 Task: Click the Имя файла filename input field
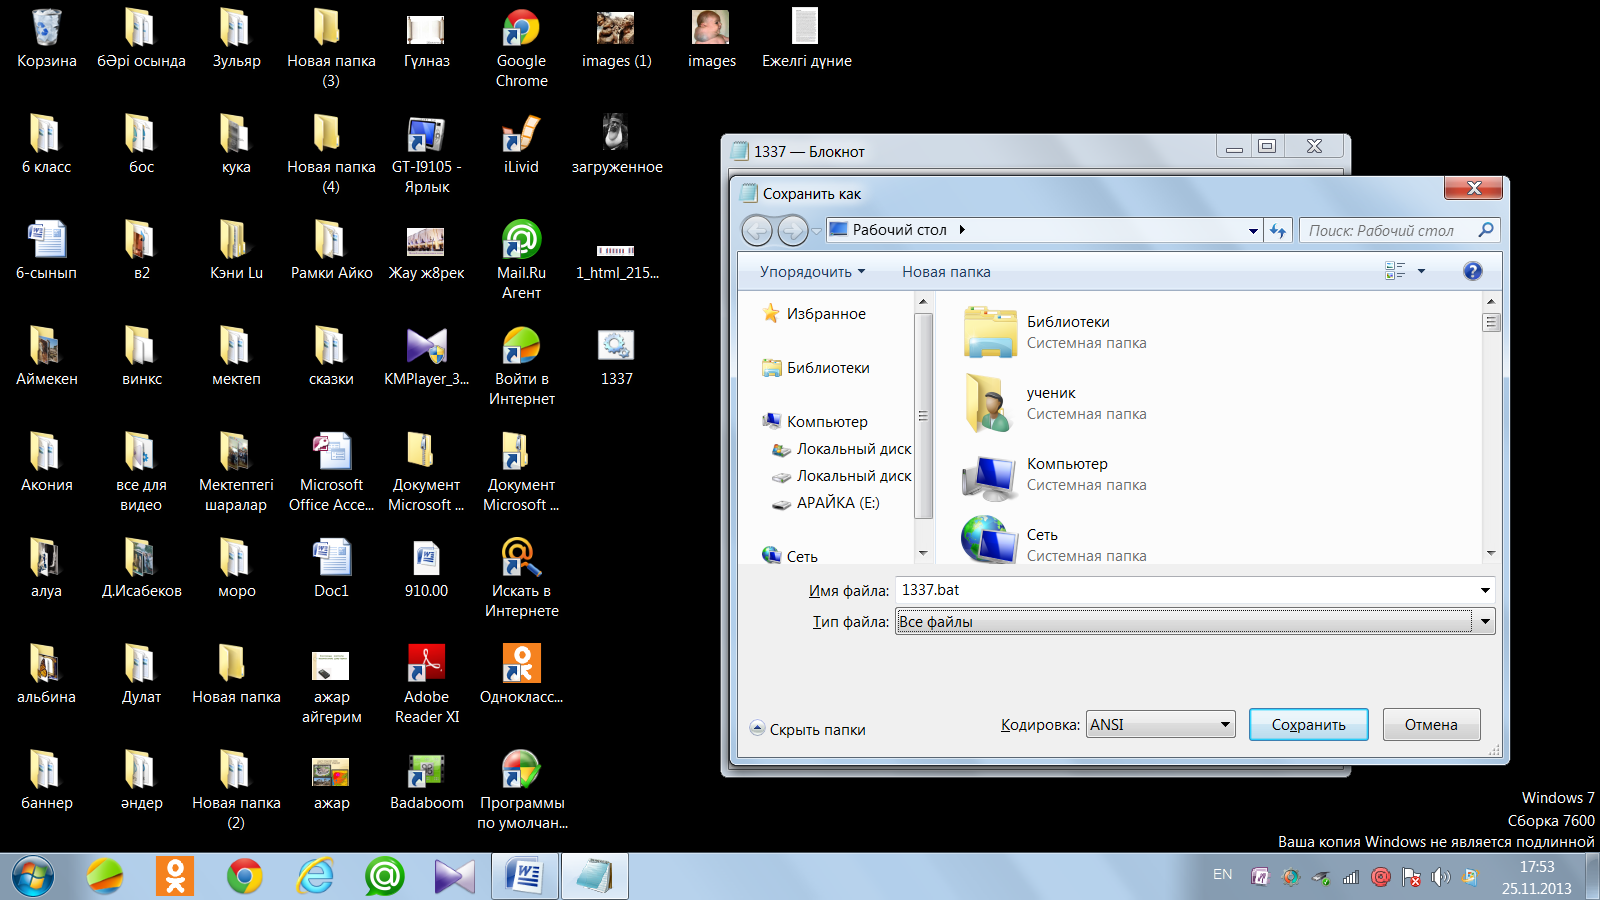point(1185,590)
